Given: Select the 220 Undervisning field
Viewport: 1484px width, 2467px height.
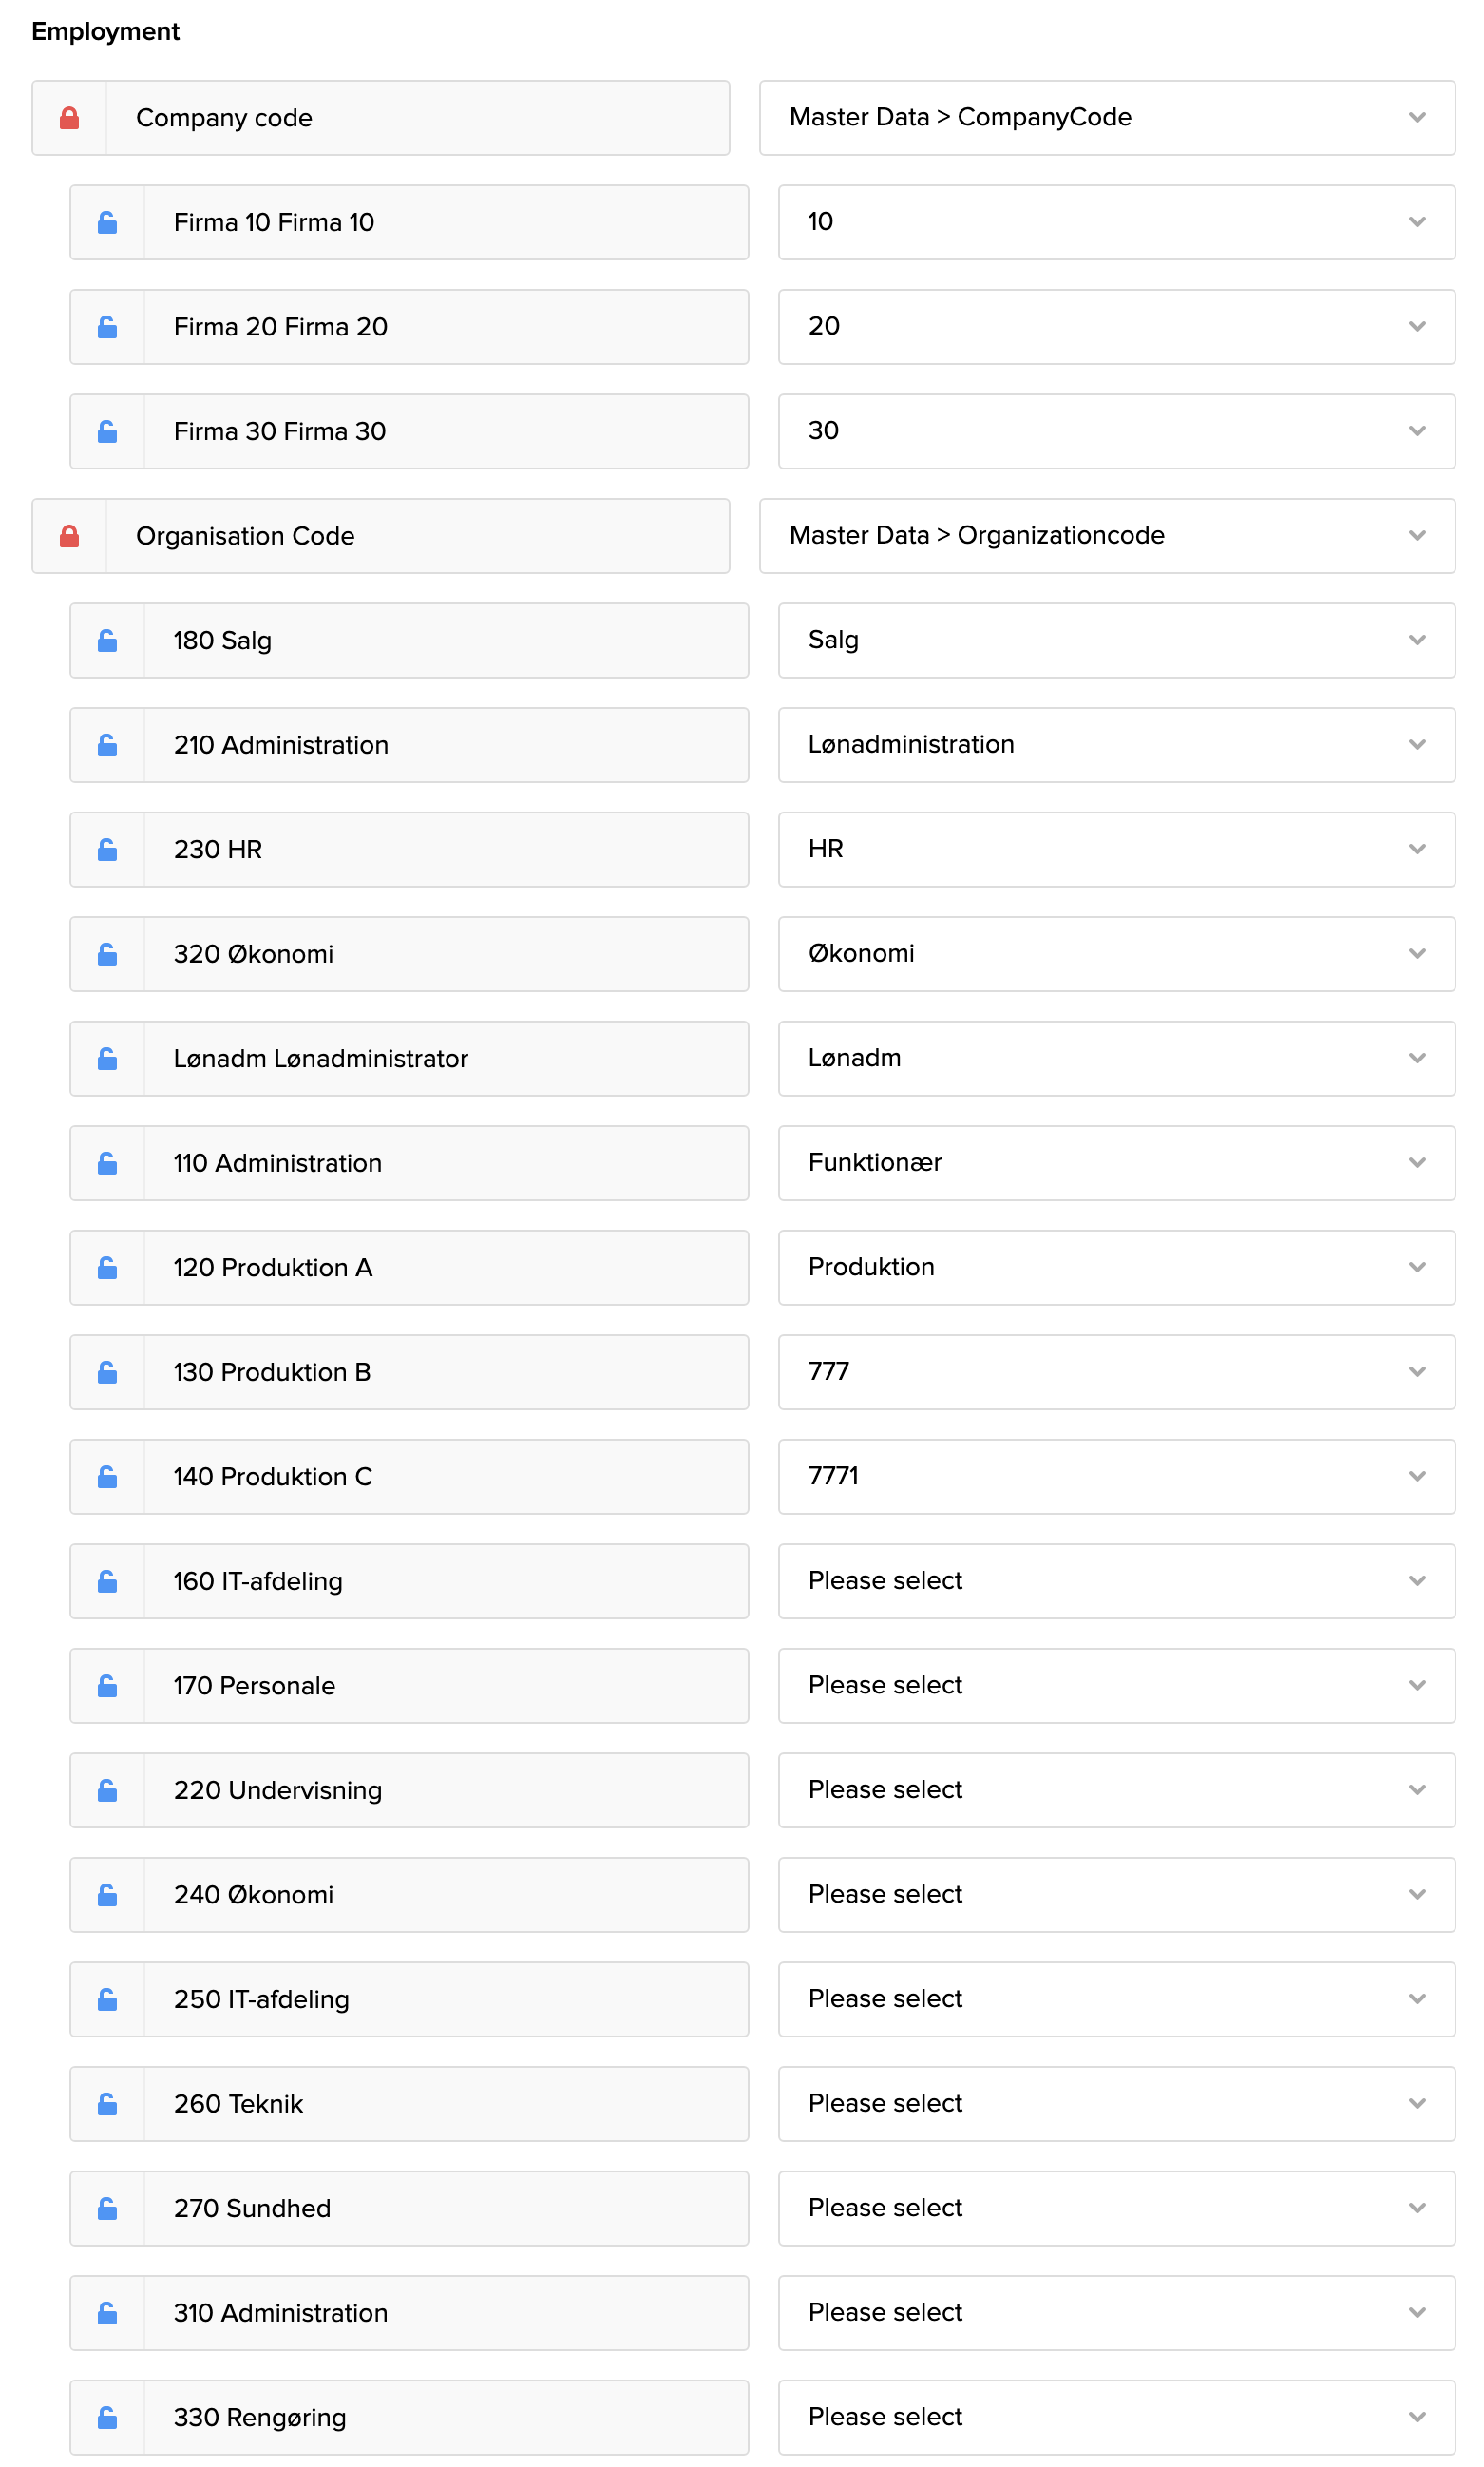Looking at the screenshot, I should point(445,1789).
